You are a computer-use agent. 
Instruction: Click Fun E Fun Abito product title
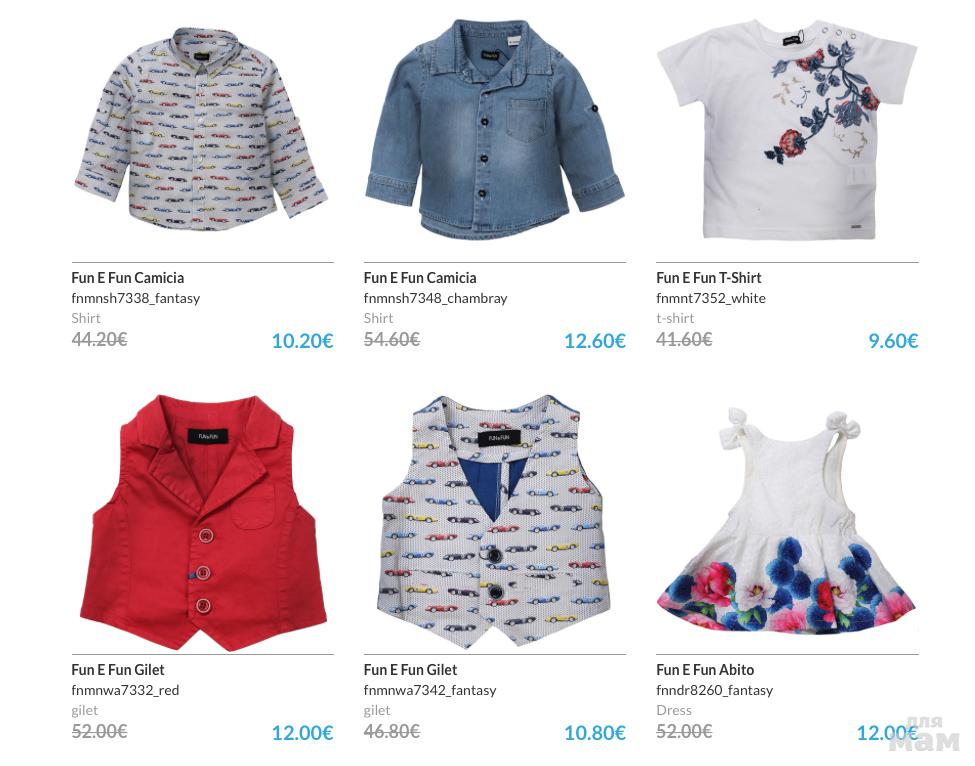(705, 670)
